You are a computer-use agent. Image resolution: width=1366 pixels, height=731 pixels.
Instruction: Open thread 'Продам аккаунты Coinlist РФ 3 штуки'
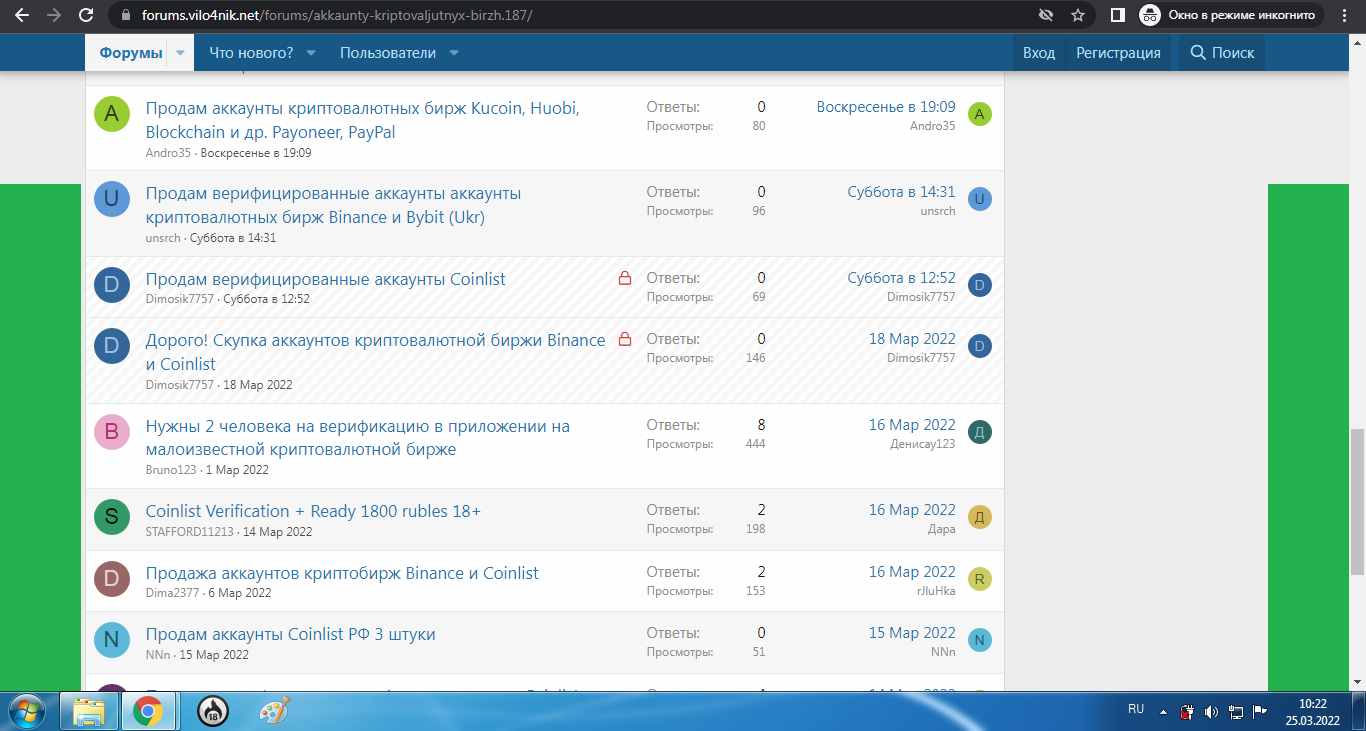[290, 634]
